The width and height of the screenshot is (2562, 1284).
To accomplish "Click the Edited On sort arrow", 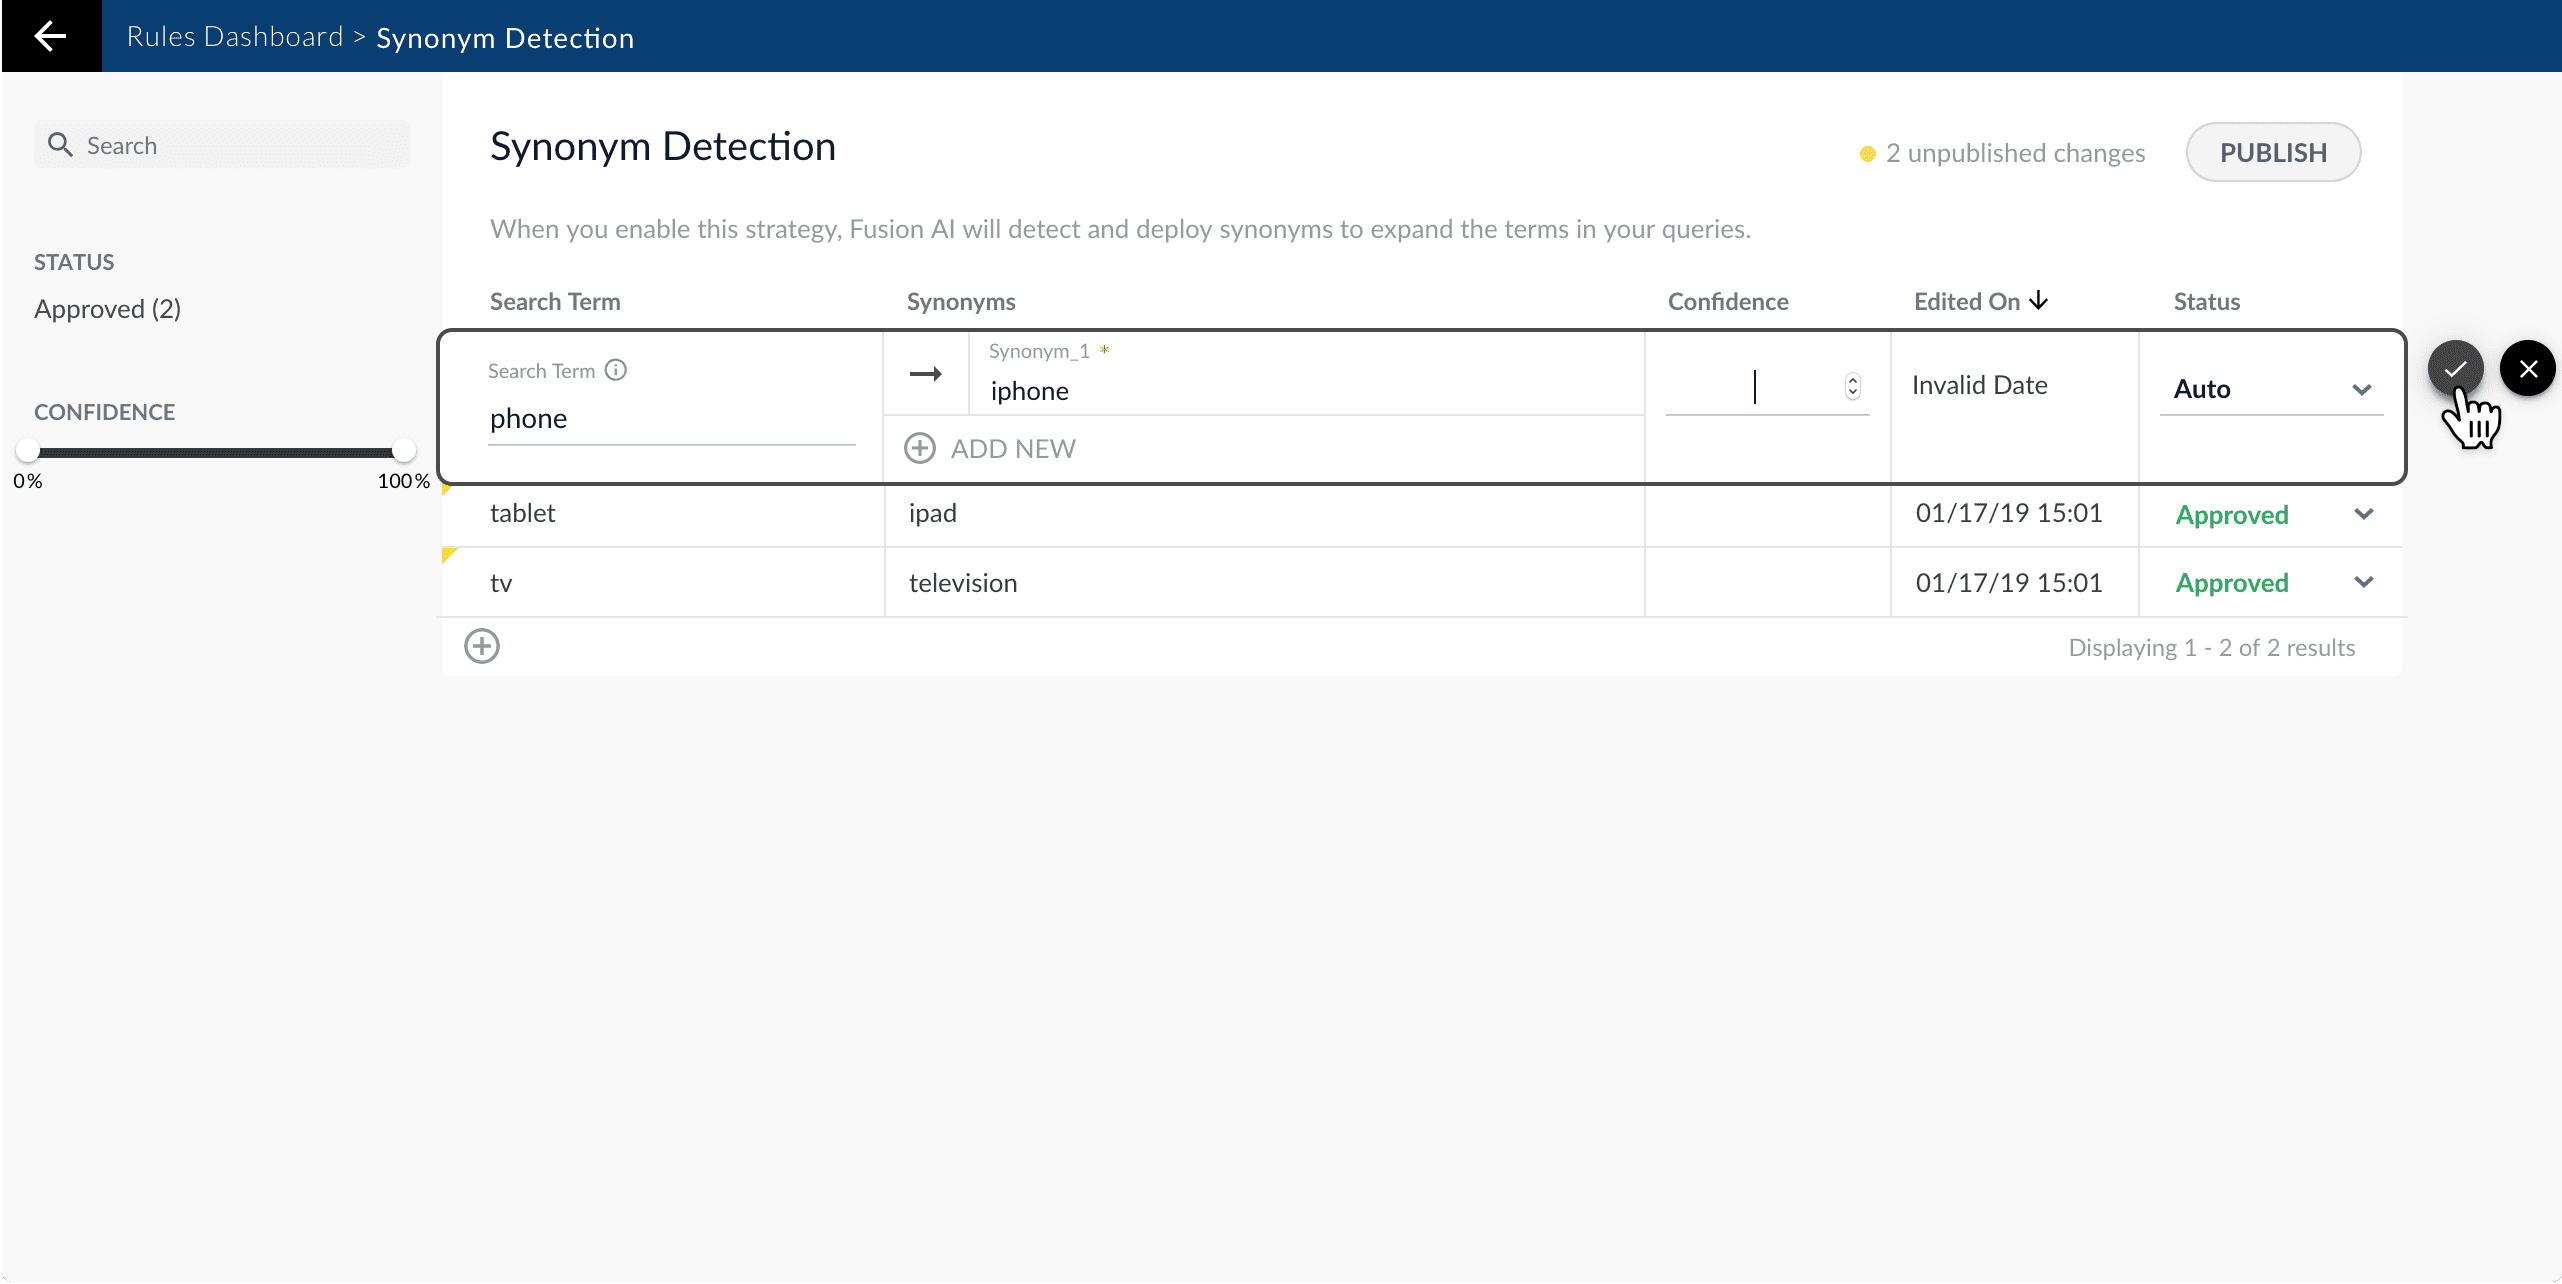I will click(x=2039, y=301).
